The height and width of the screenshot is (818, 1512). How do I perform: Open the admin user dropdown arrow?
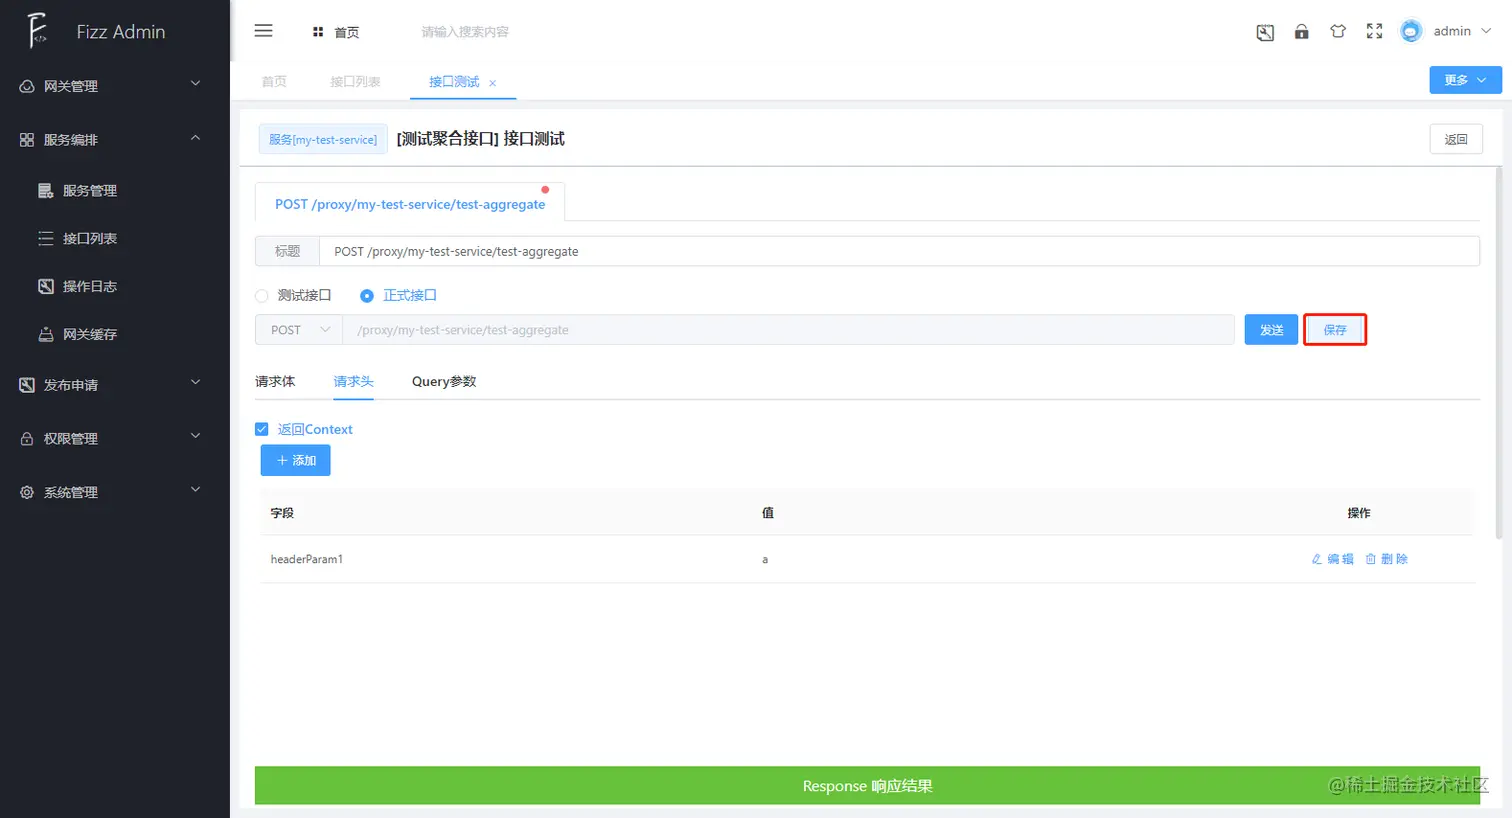(1486, 31)
